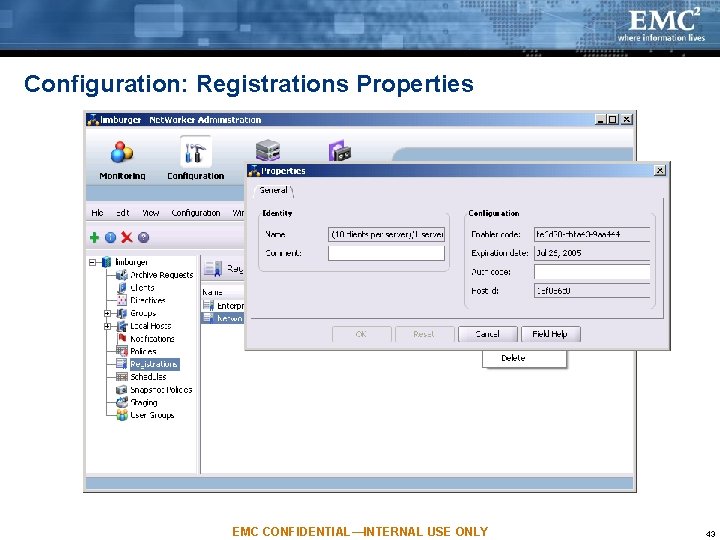Click the Registrations header icon in right pane
The image size is (720, 540).
[x=213, y=269]
